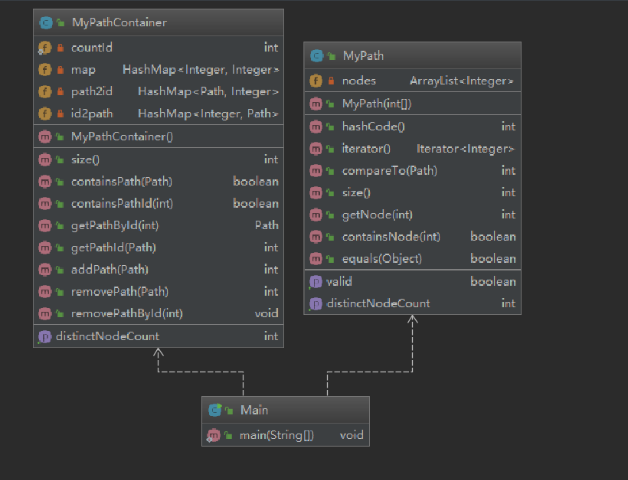
Task: Select the containsNode(int) method name
Action: coord(391,237)
